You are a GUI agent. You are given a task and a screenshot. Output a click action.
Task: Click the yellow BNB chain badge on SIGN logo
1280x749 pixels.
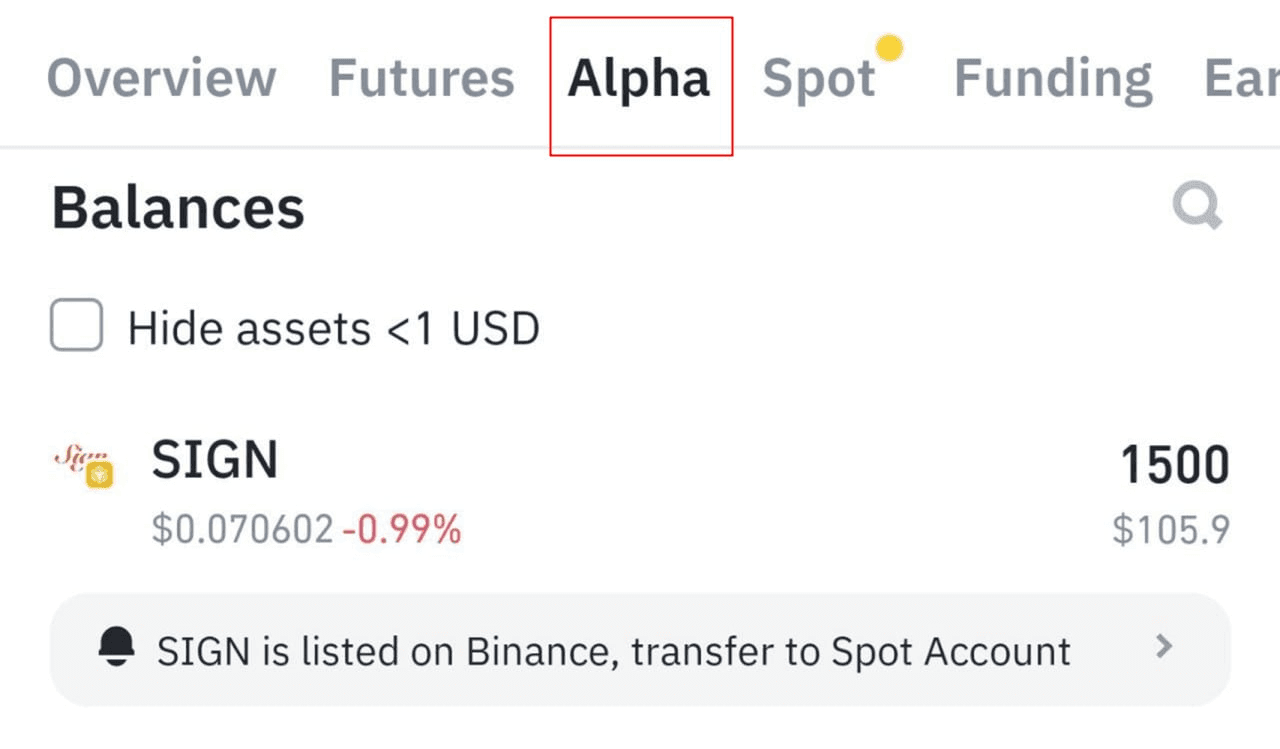point(99,476)
